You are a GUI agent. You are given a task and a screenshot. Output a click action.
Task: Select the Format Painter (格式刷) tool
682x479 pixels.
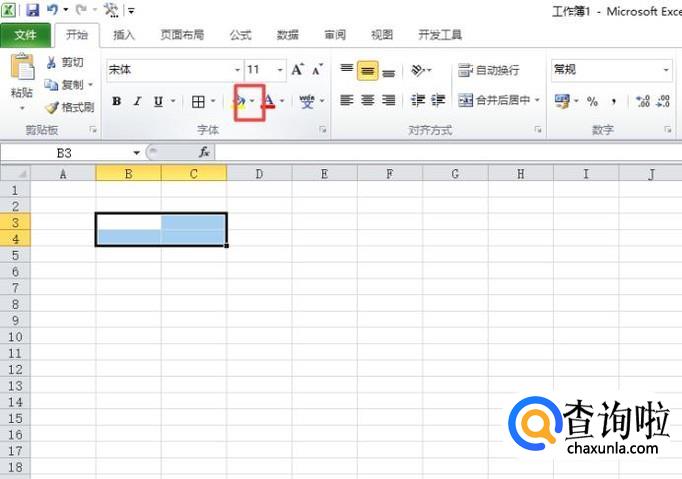click(x=69, y=107)
